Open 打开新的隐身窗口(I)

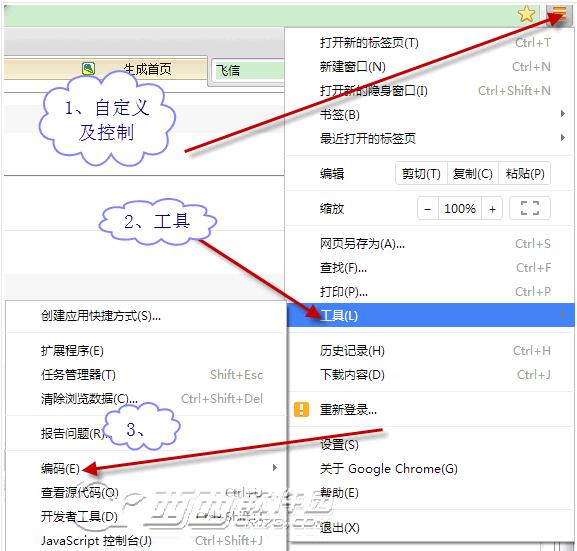point(430,91)
